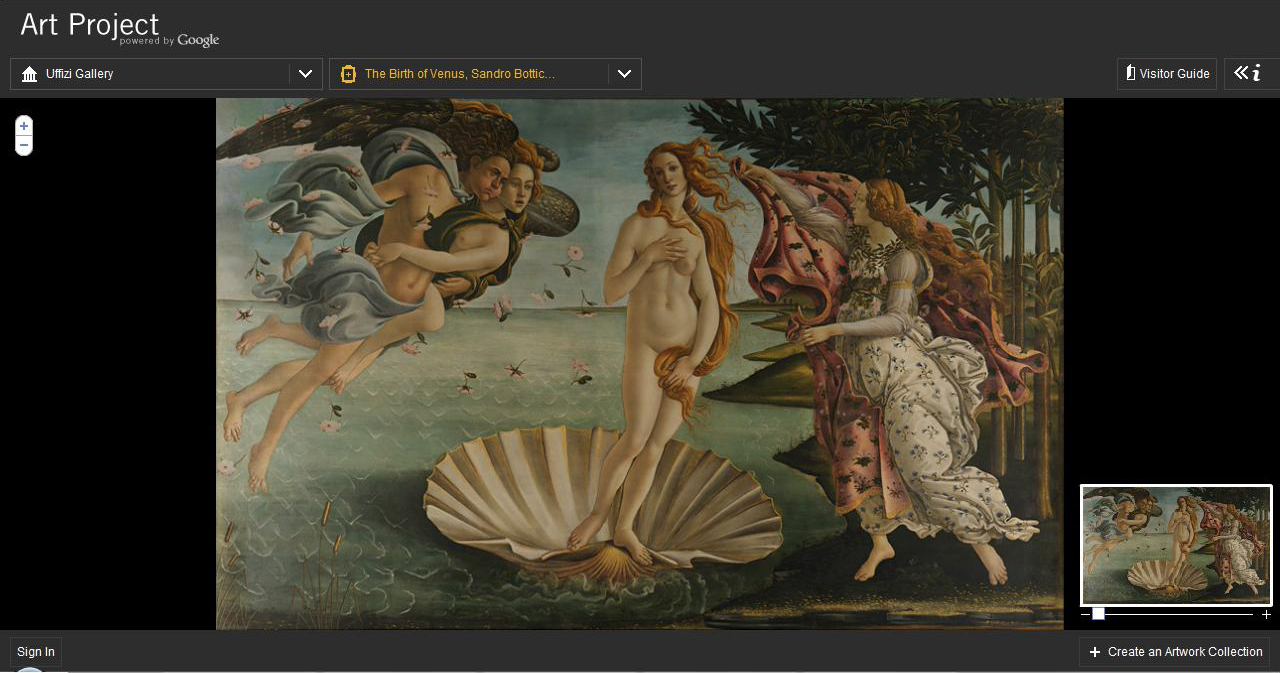Zoom out with the minus button in the viewer's corner
The height and width of the screenshot is (673, 1280).
click(24, 145)
